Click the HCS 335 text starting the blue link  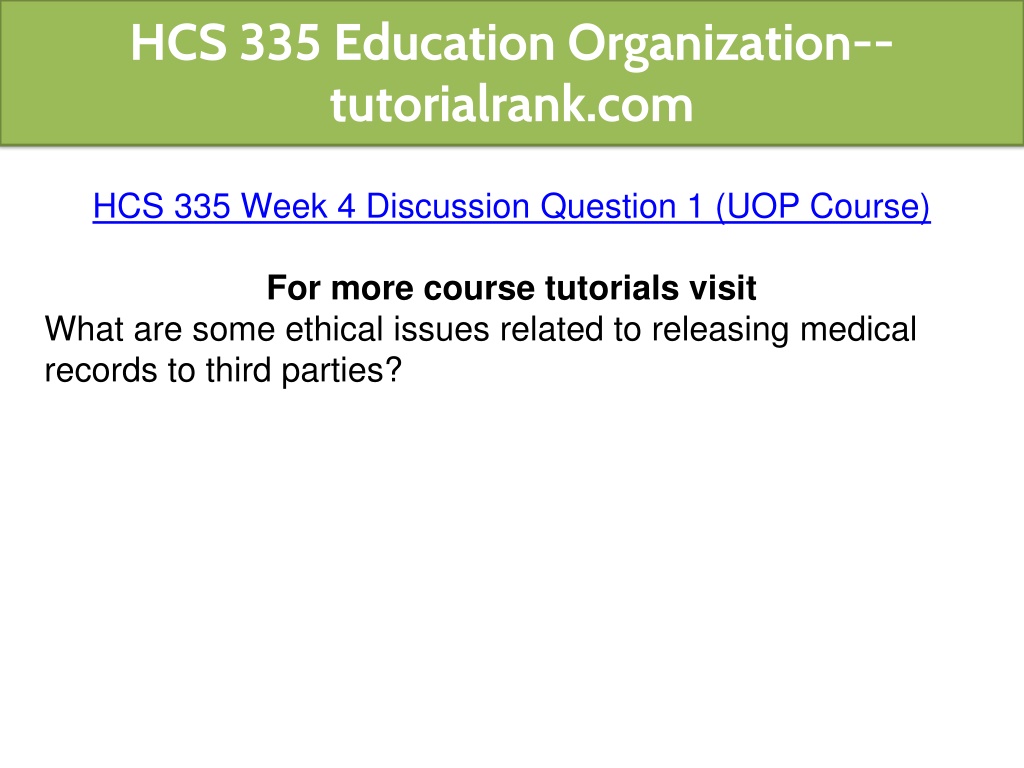click(161, 206)
